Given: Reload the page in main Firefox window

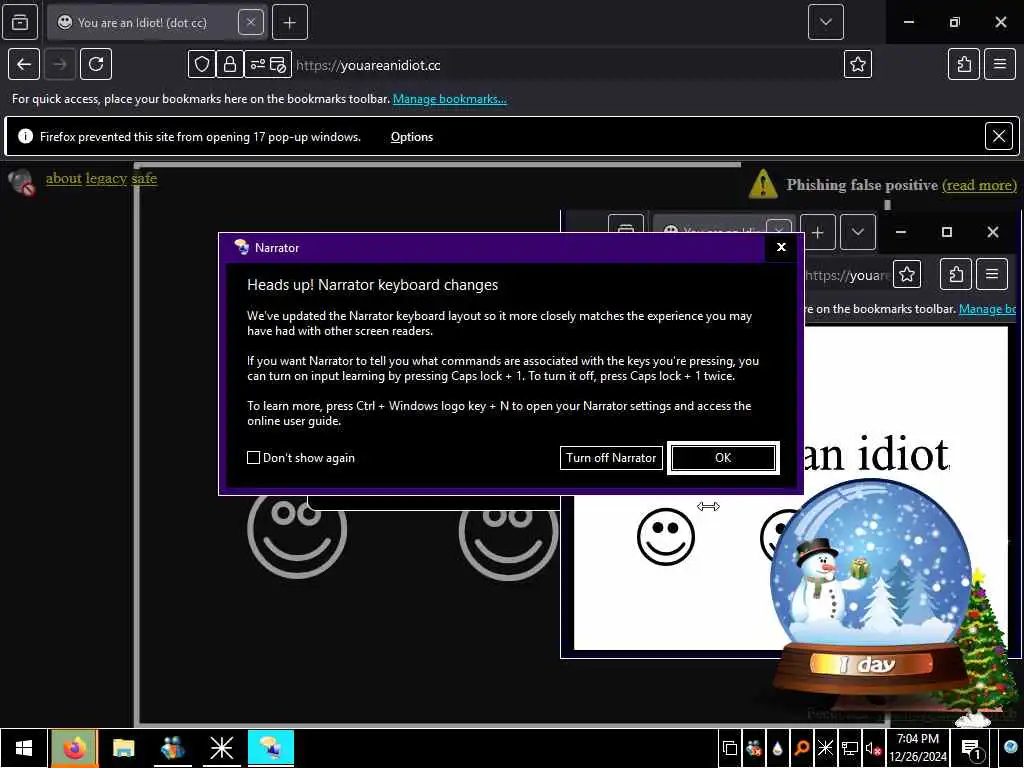Looking at the screenshot, I should (96, 64).
